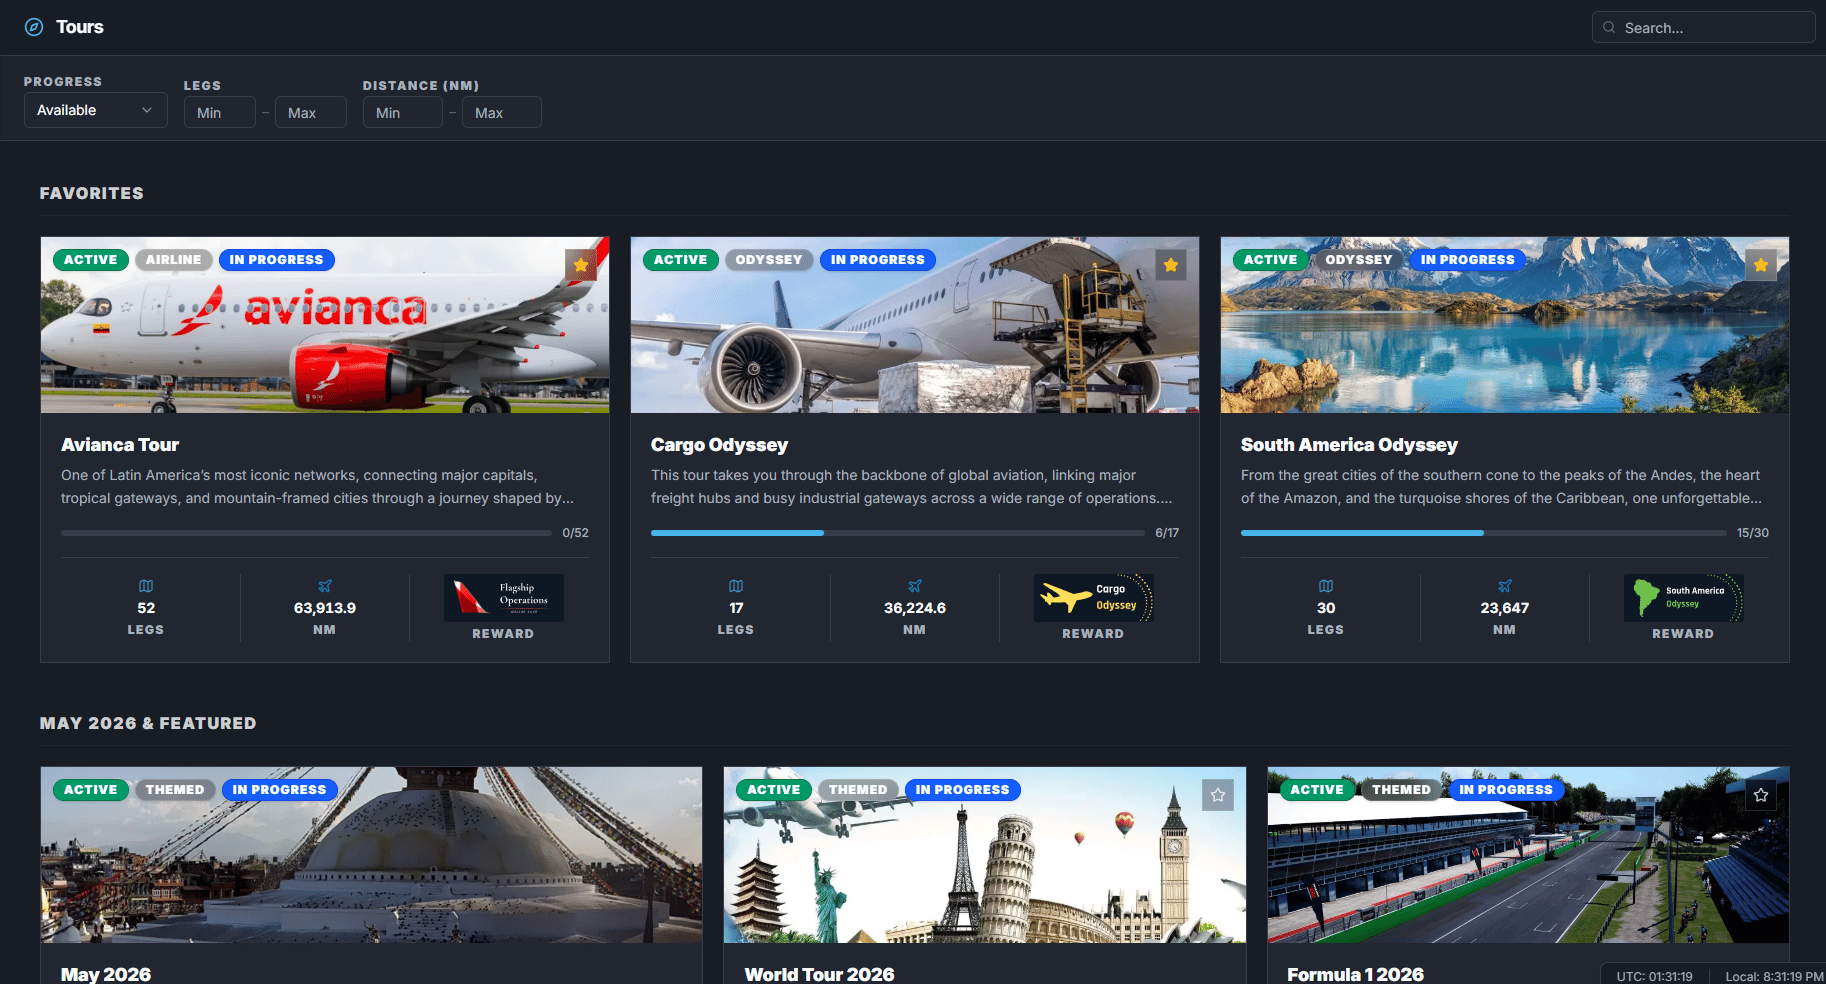Viewport: 1826px width, 984px height.
Task: Click the search magnifier icon
Action: [x=1609, y=28]
